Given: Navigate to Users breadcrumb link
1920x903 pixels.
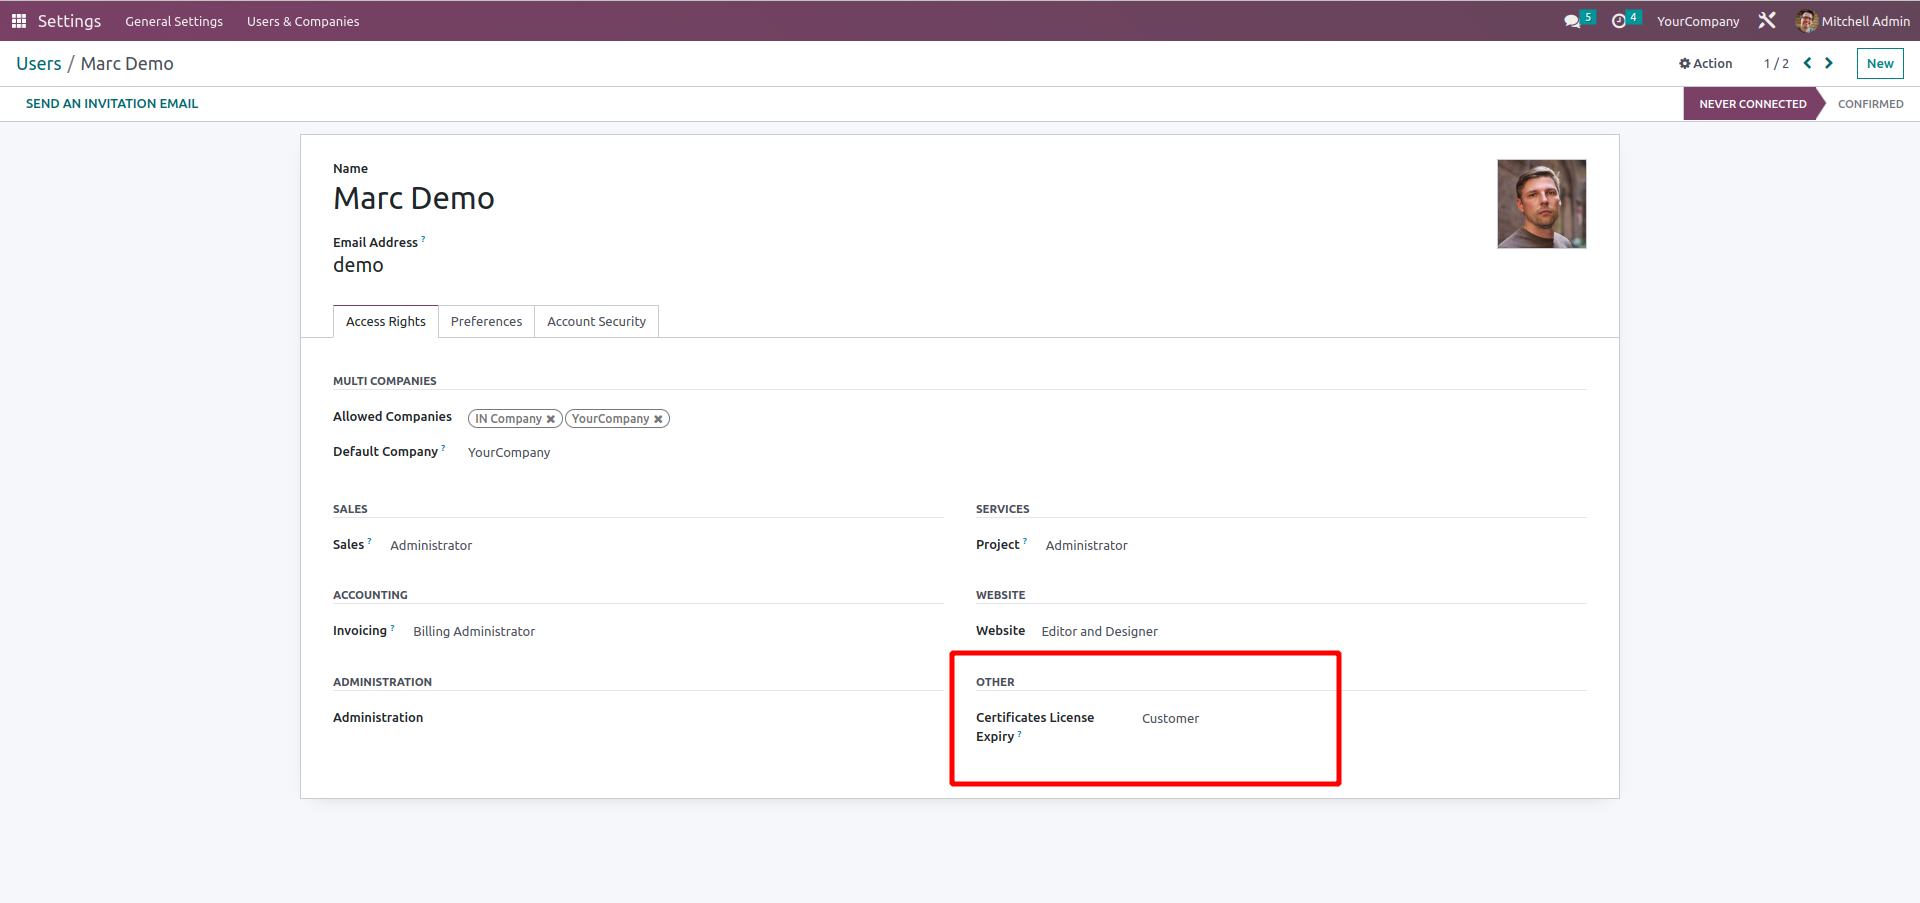Looking at the screenshot, I should tap(39, 63).
